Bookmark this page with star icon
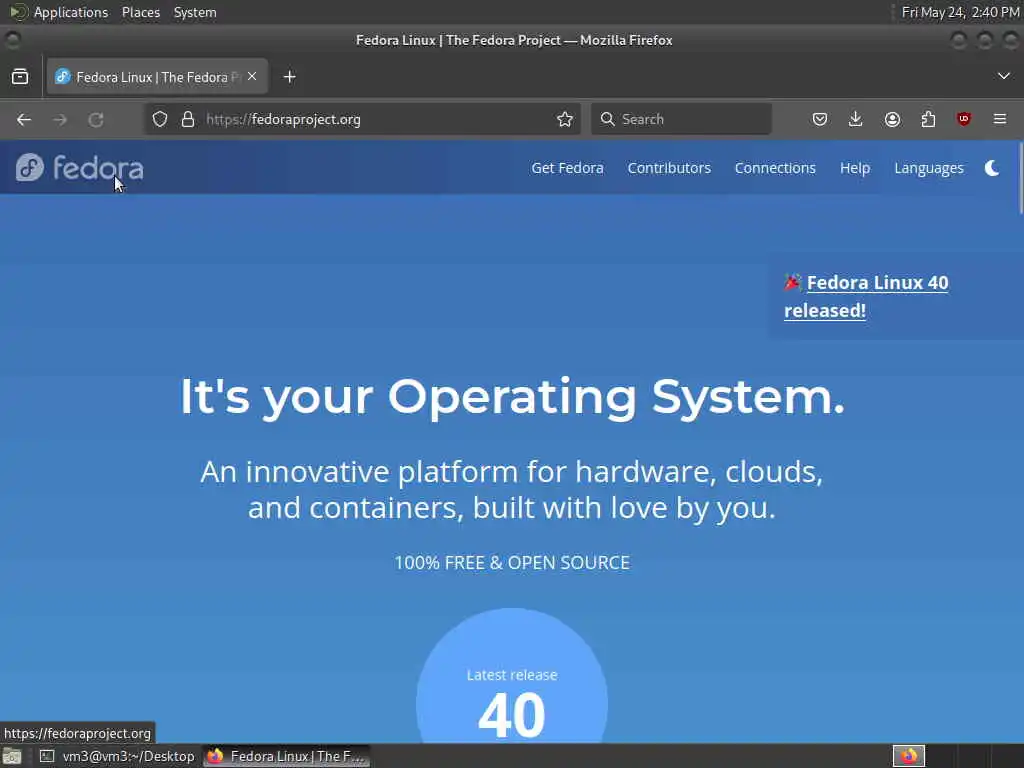This screenshot has width=1024, height=768. (565, 119)
